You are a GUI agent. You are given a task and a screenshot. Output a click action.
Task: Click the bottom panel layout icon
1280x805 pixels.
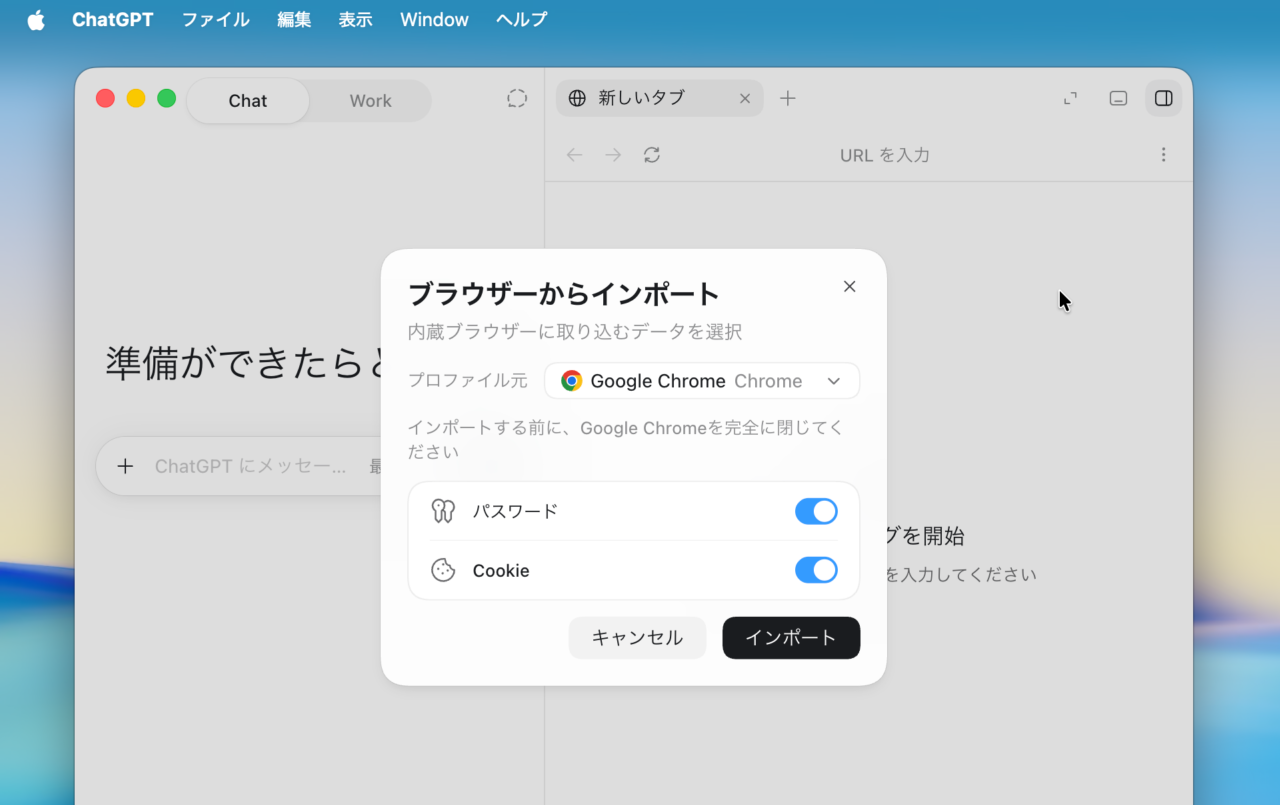tap(1119, 98)
